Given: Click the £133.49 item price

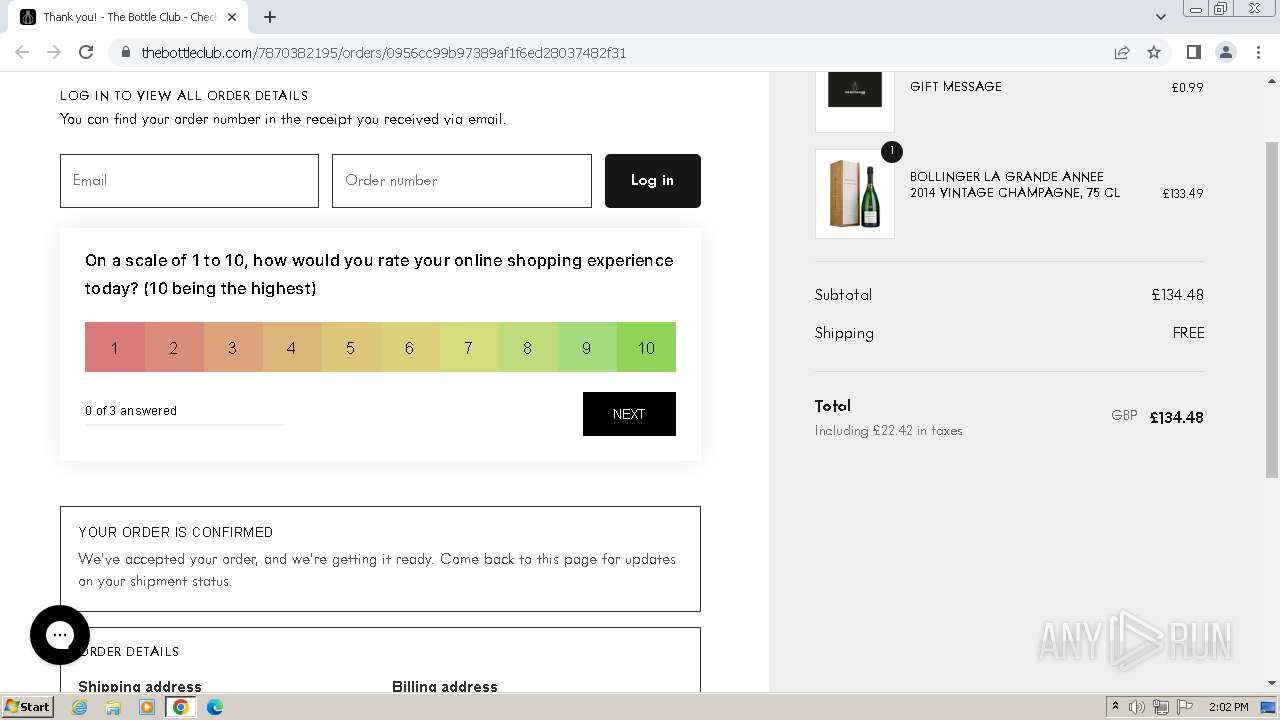Looking at the screenshot, I should point(1182,194).
